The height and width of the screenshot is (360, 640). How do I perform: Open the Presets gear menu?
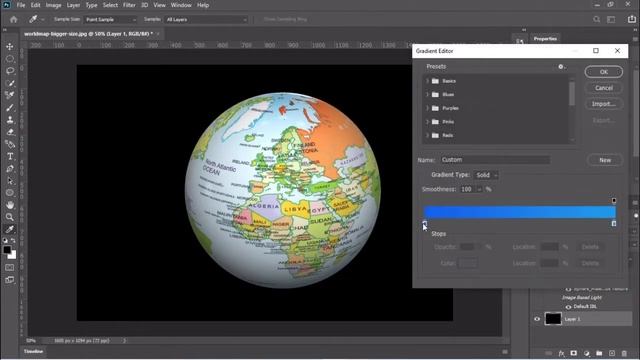pyautogui.click(x=562, y=67)
